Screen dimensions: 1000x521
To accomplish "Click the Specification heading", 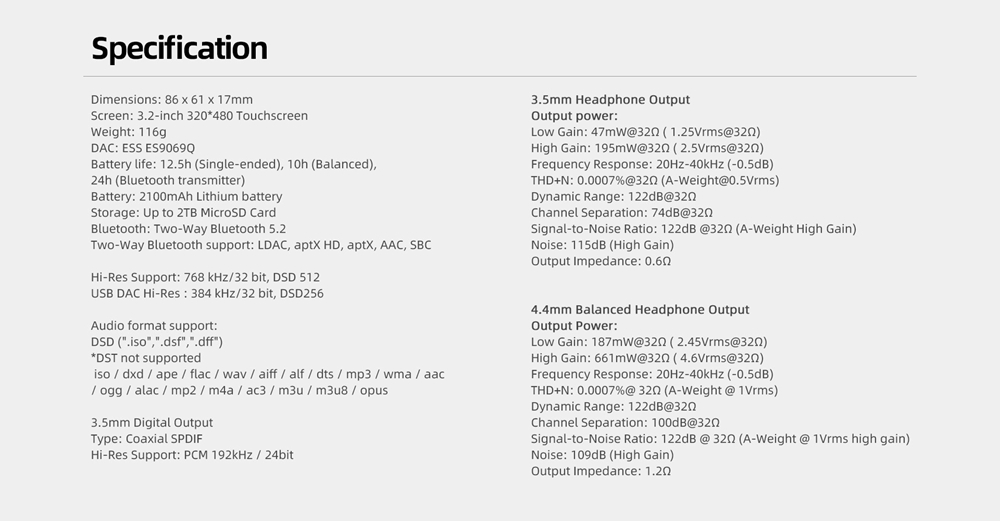I will [x=179, y=48].
